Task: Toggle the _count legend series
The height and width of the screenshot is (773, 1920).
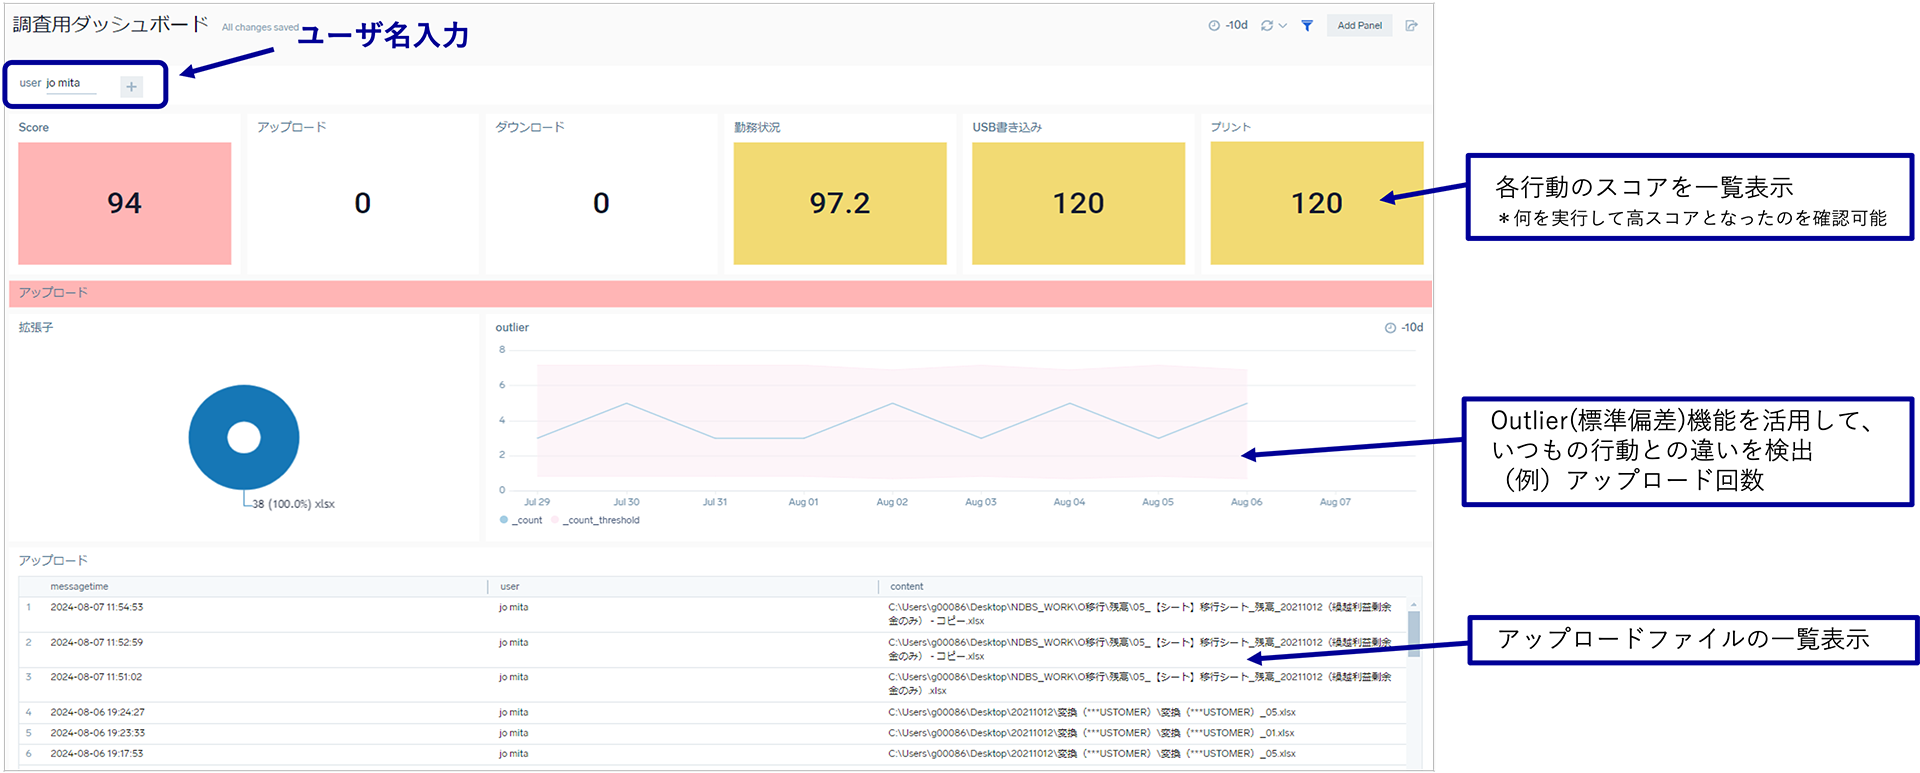Action: click(x=521, y=520)
